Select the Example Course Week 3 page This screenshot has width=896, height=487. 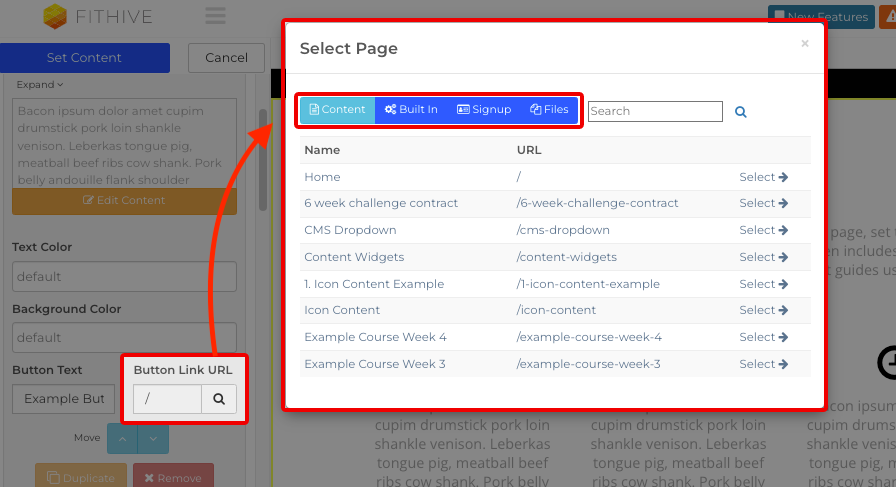tap(763, 364)
